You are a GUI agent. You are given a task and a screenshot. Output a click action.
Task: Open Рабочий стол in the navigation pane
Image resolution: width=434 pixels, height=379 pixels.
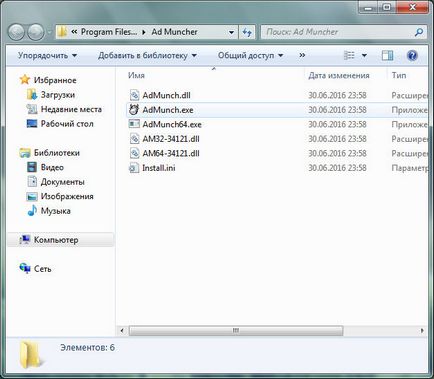[67, 124]
